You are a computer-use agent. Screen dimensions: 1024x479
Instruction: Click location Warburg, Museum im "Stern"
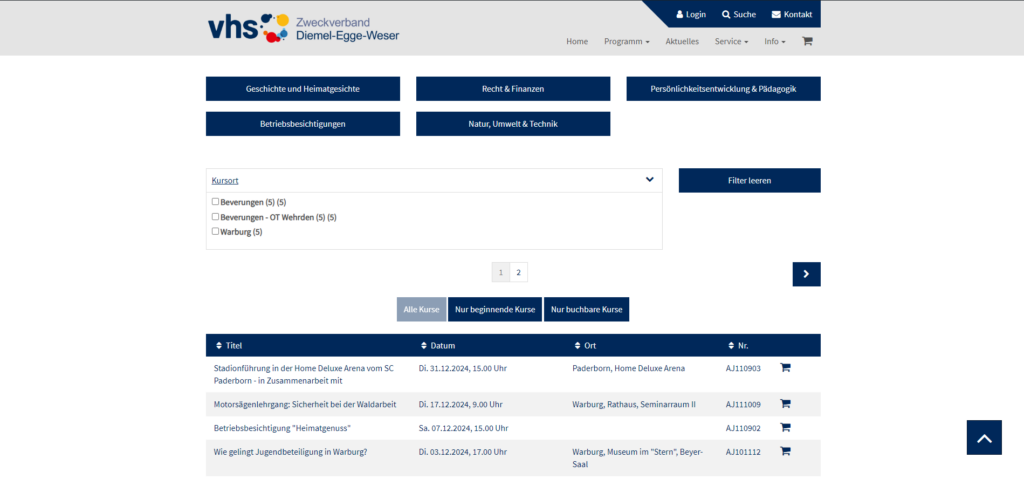(x=637, y=457)
